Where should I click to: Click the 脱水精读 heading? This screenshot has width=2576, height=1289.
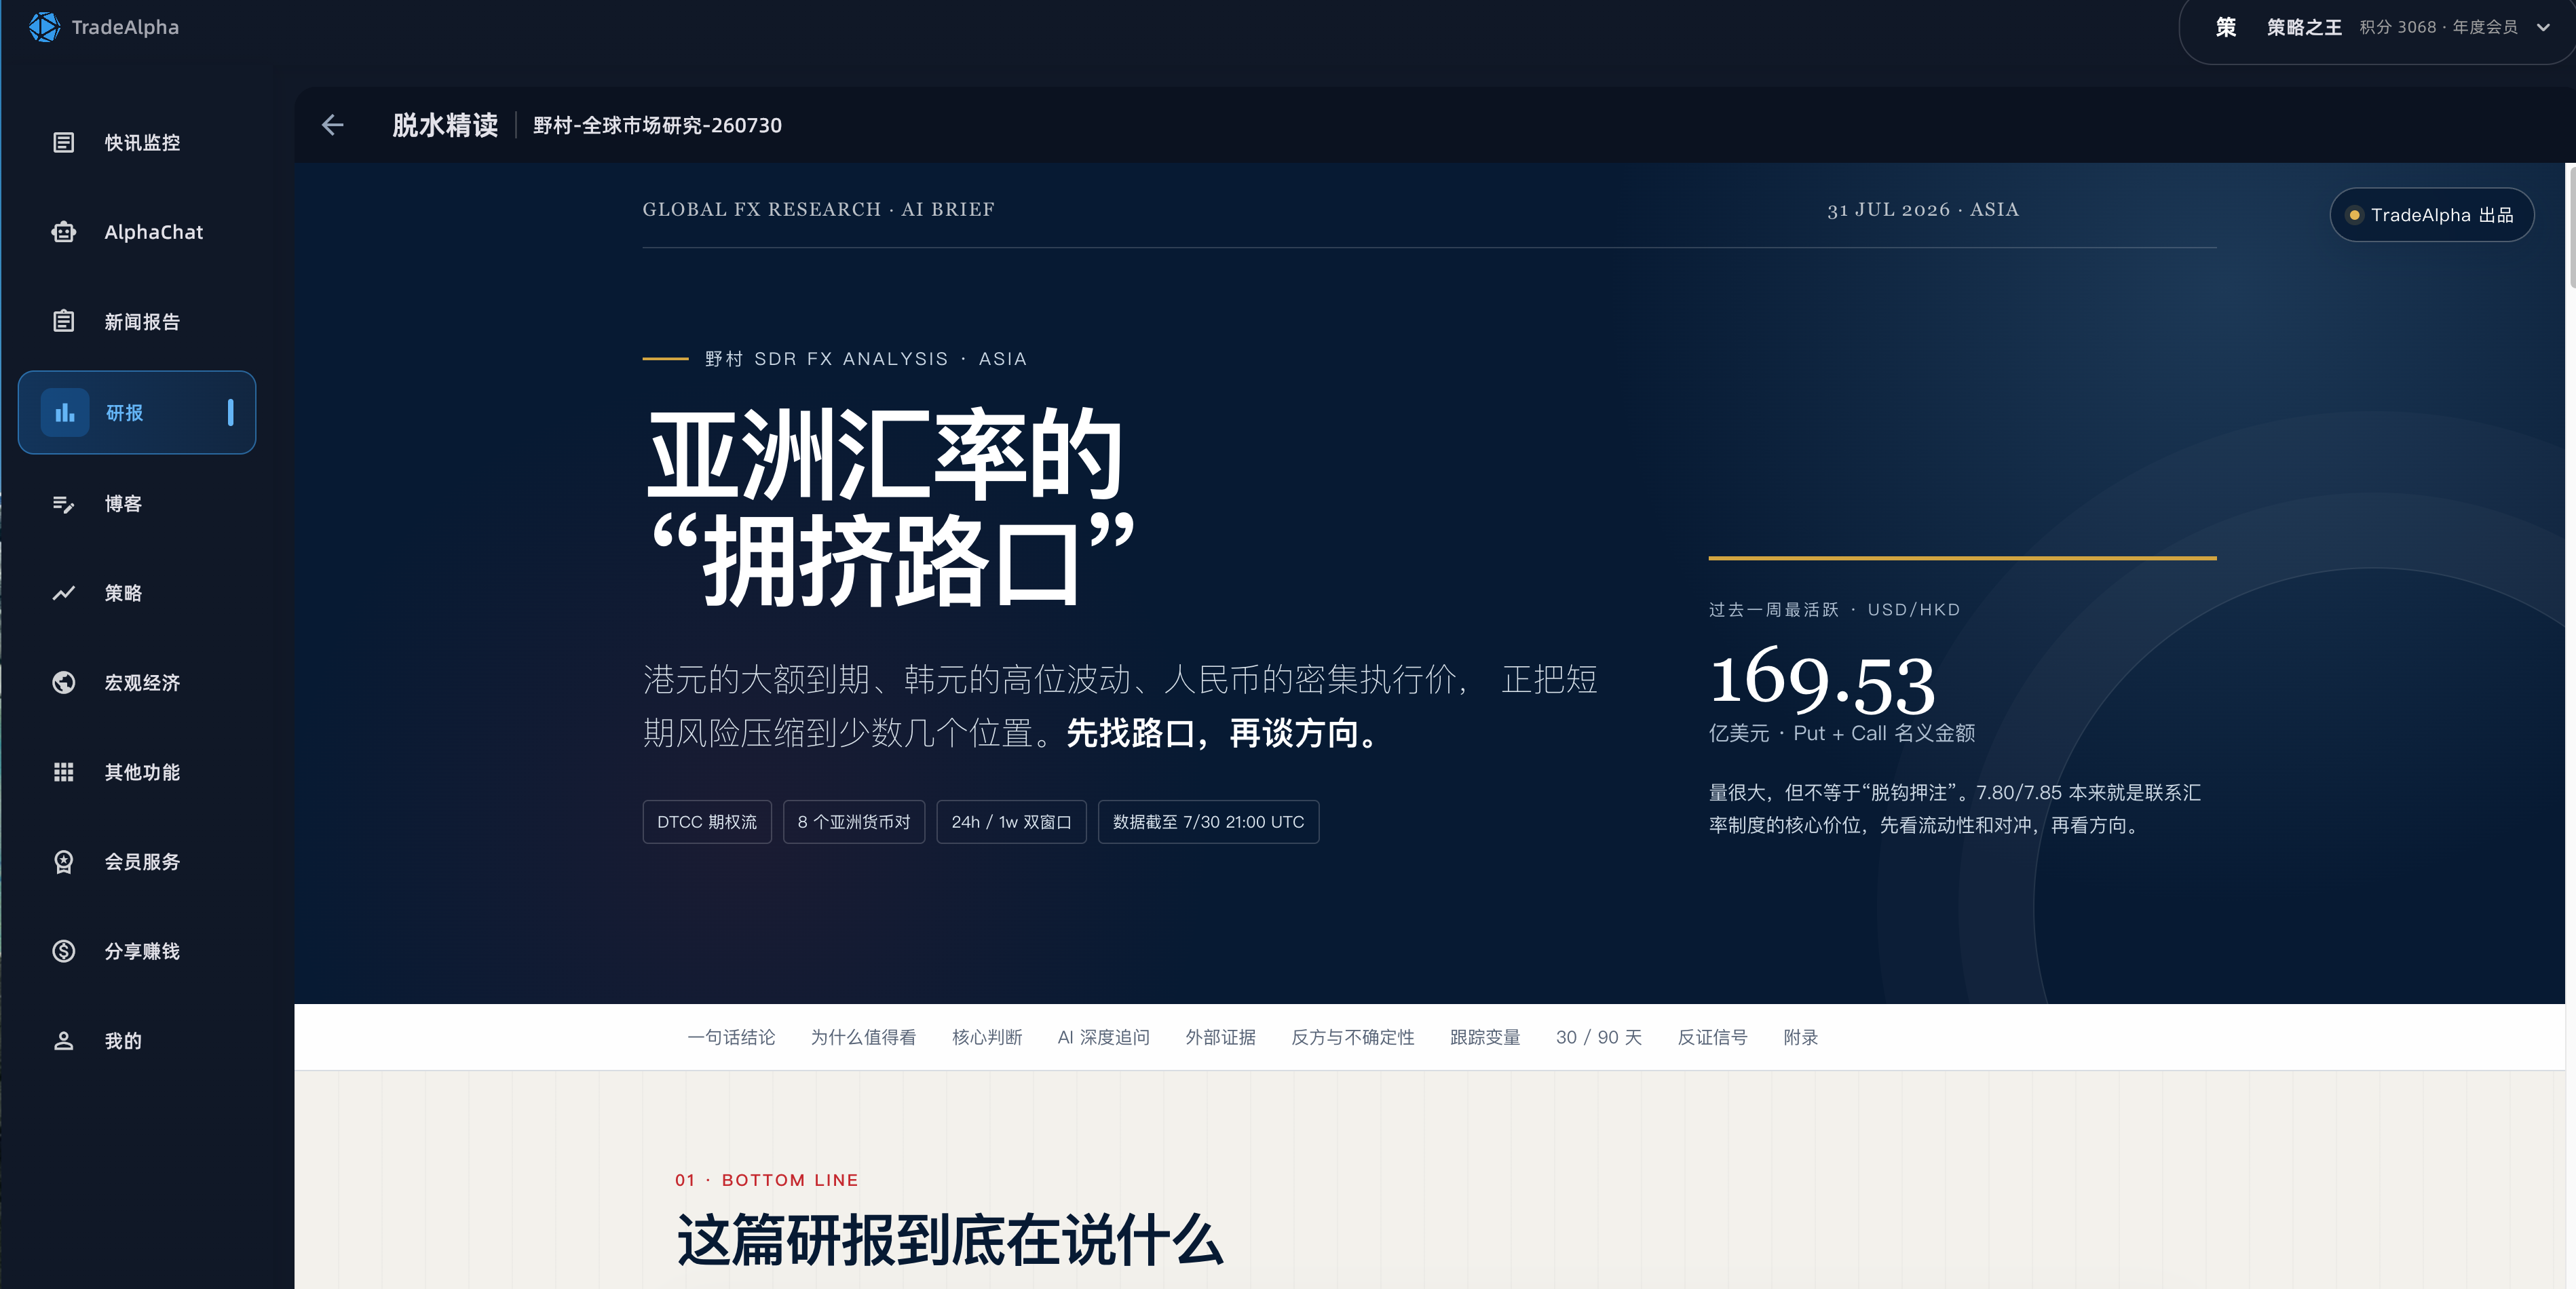coord(445,125)
